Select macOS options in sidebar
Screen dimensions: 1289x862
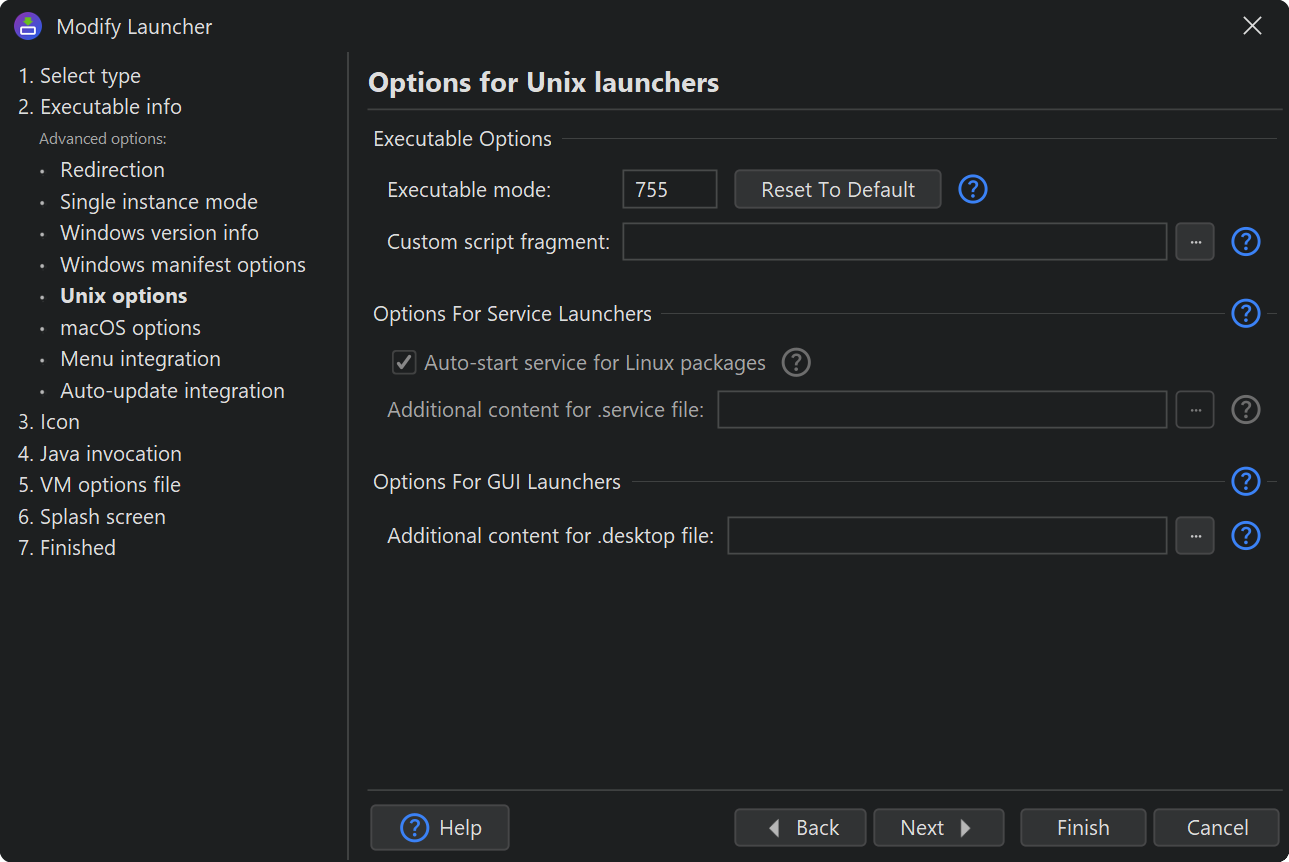coord(130,328)
